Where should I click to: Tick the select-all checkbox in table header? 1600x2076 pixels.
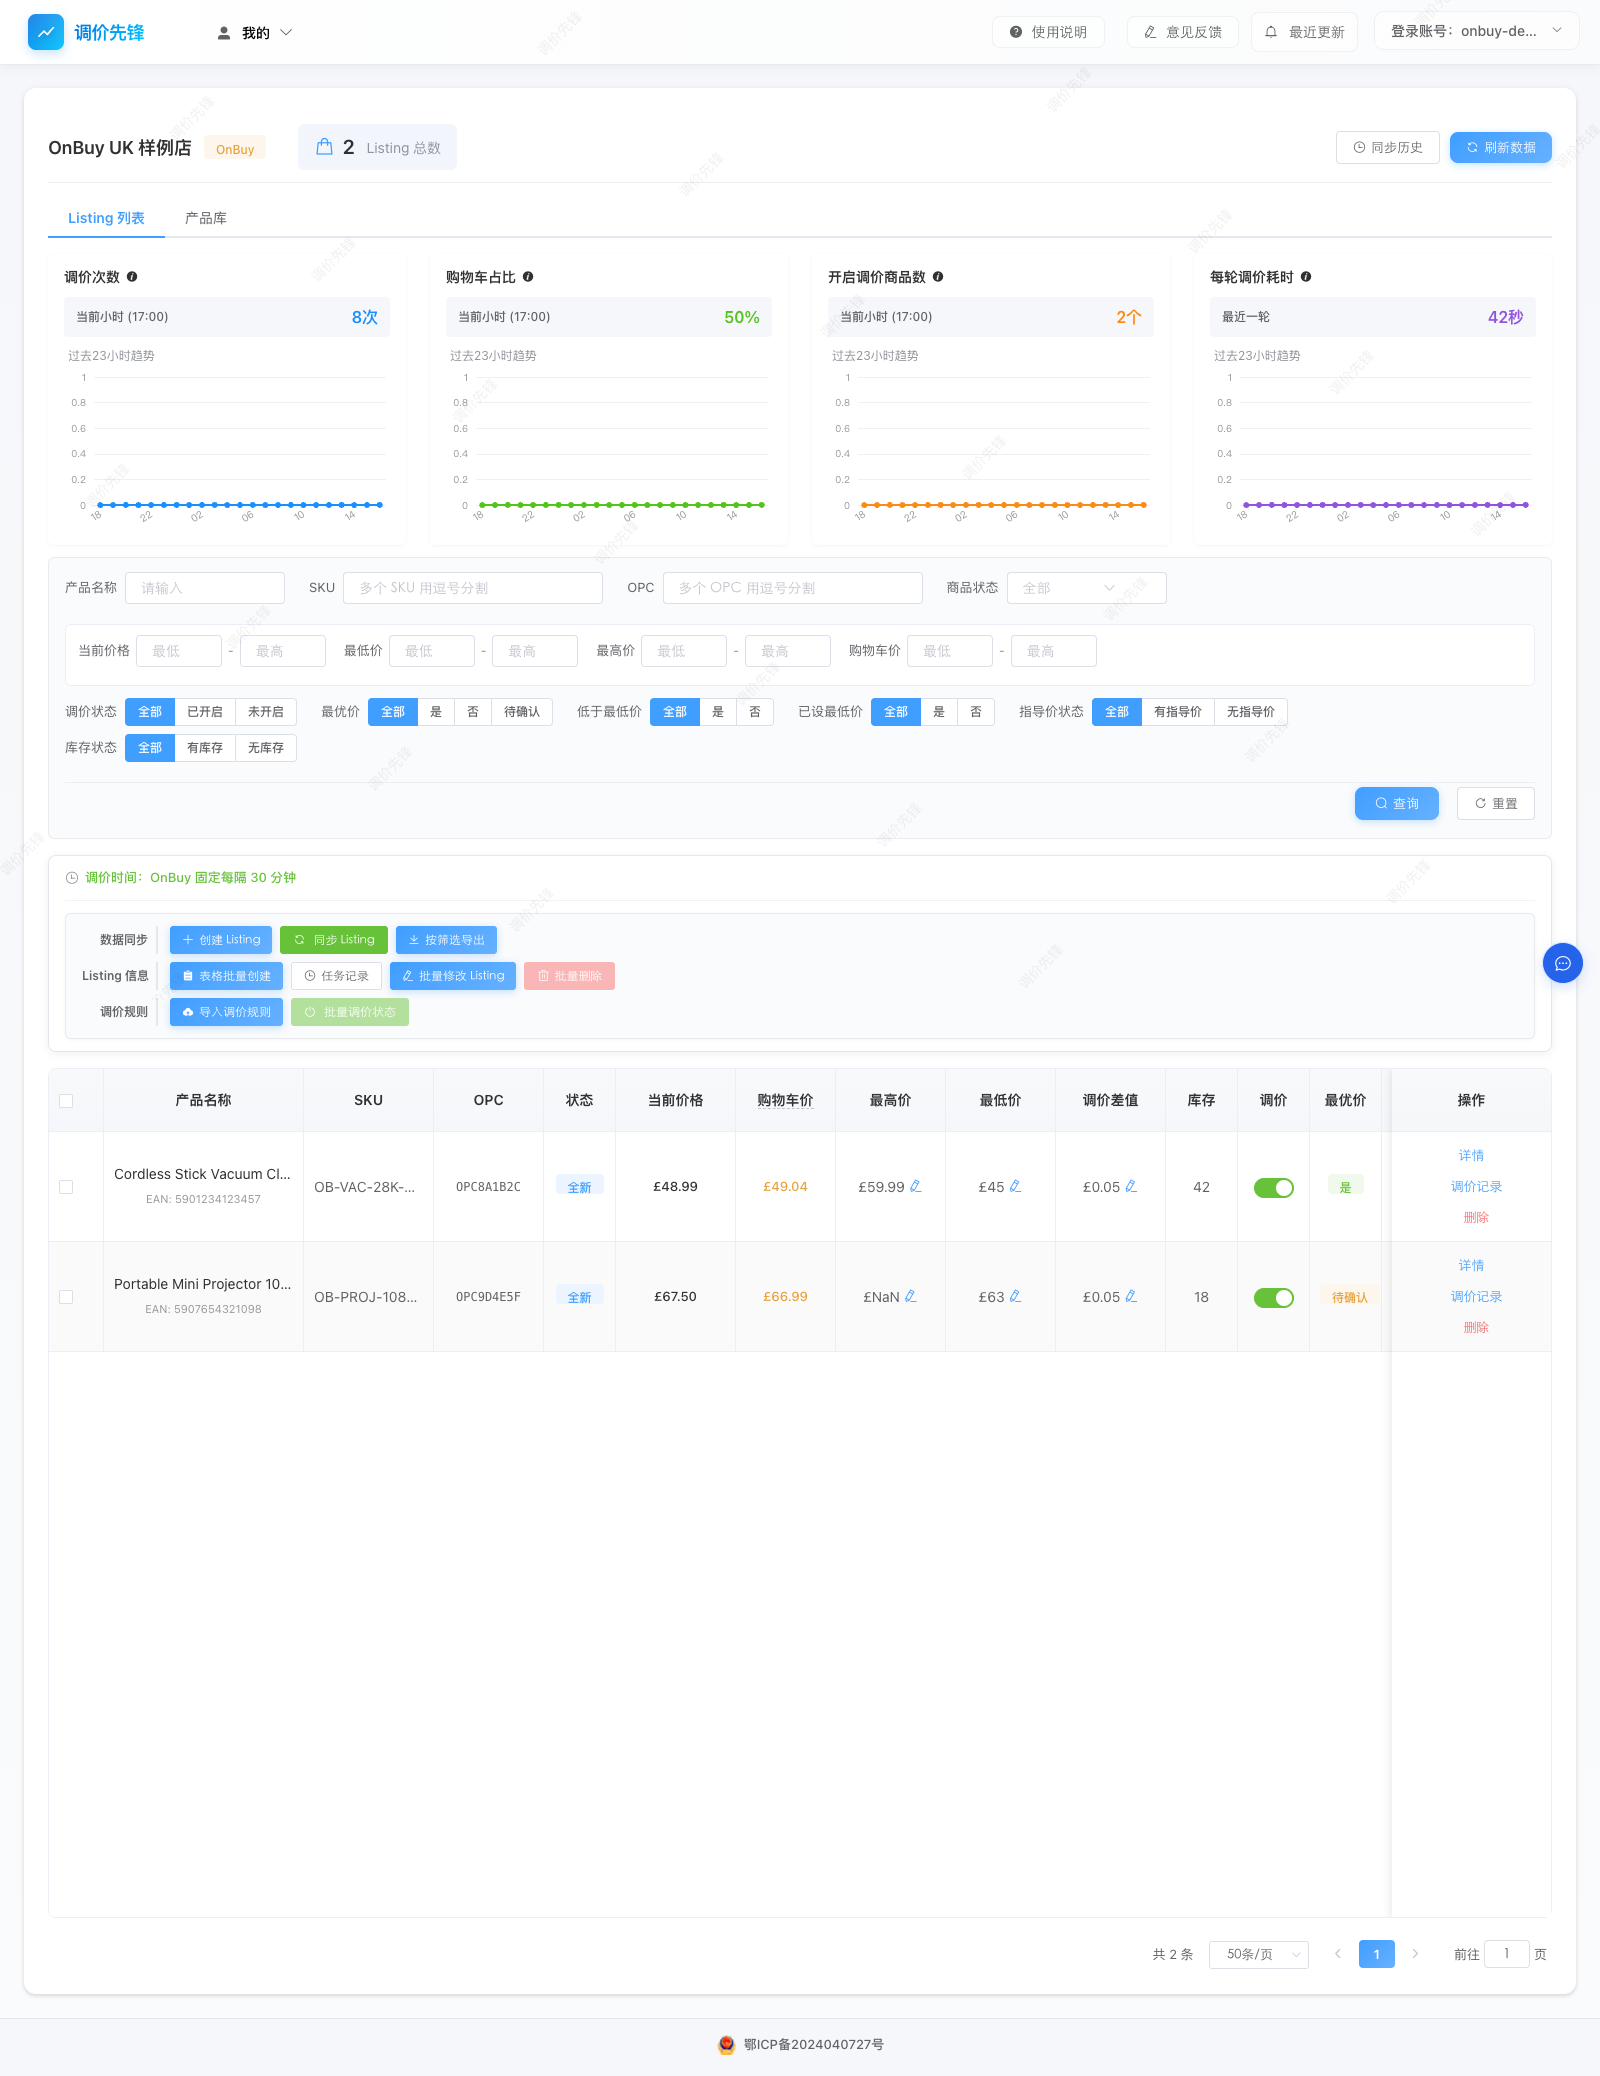pos(66,1100)
